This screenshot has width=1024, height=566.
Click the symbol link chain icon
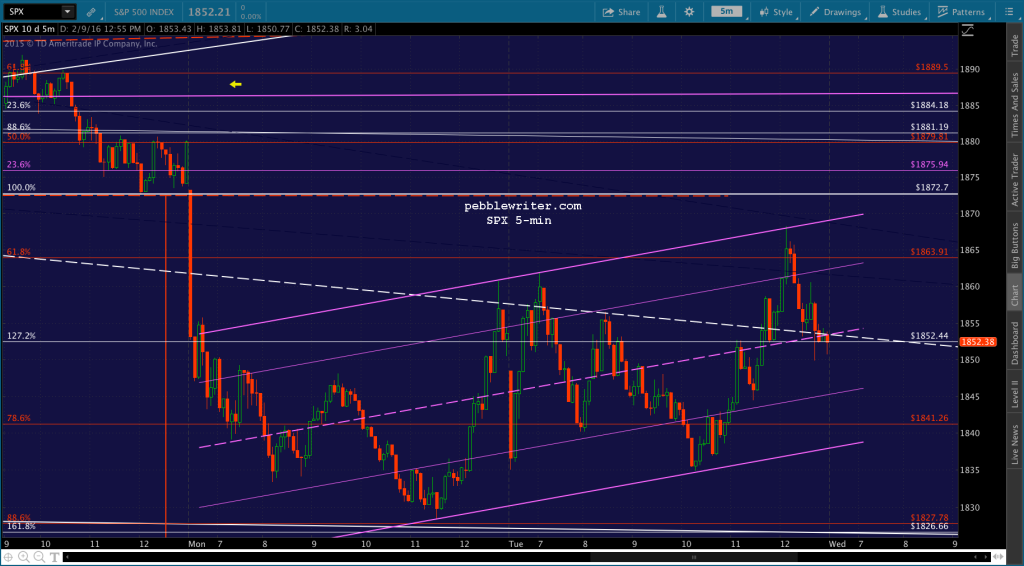(x=91, y=12)
